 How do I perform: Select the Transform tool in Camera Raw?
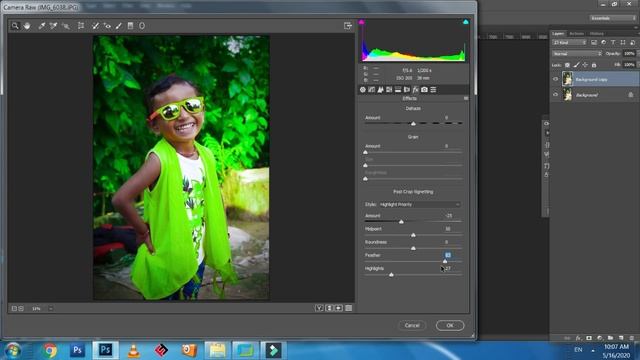(81, 26)
